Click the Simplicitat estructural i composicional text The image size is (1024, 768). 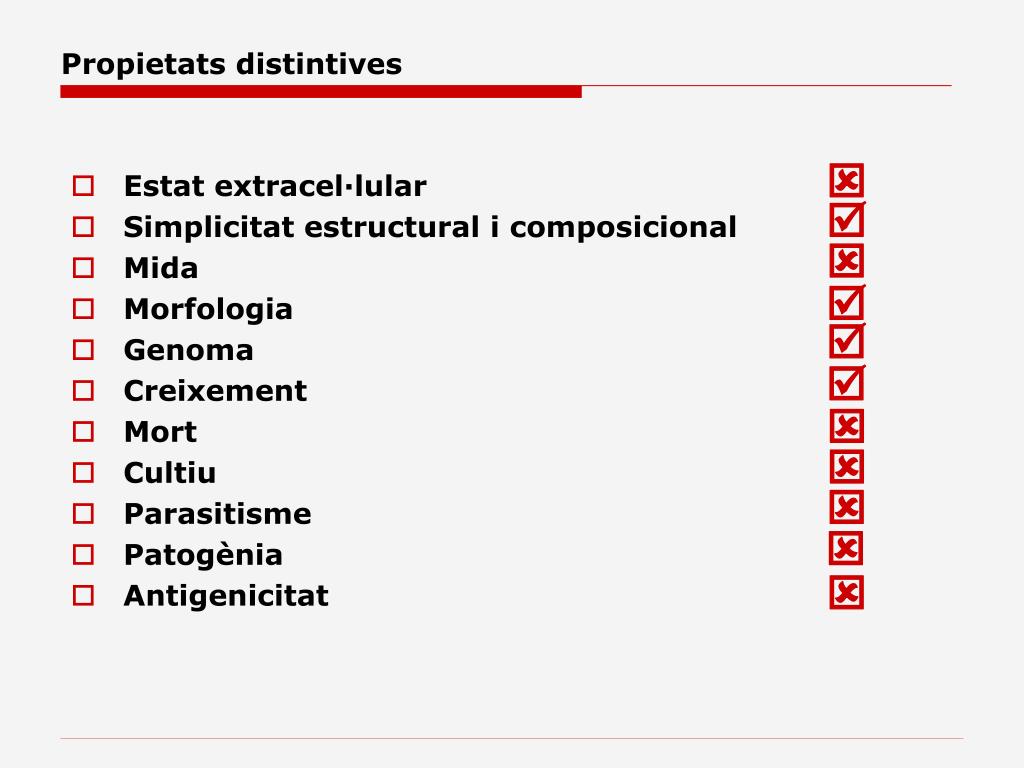pyautogui.click(x=430, y=227)
